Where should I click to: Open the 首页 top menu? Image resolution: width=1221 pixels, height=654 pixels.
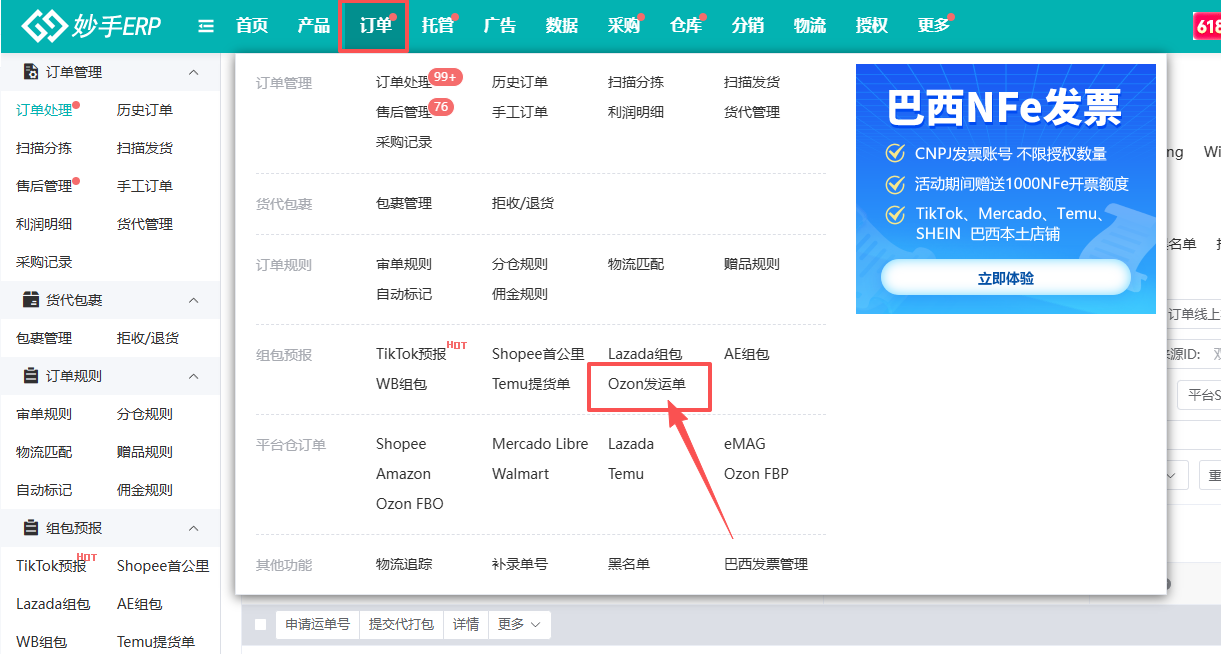(252, 26)
